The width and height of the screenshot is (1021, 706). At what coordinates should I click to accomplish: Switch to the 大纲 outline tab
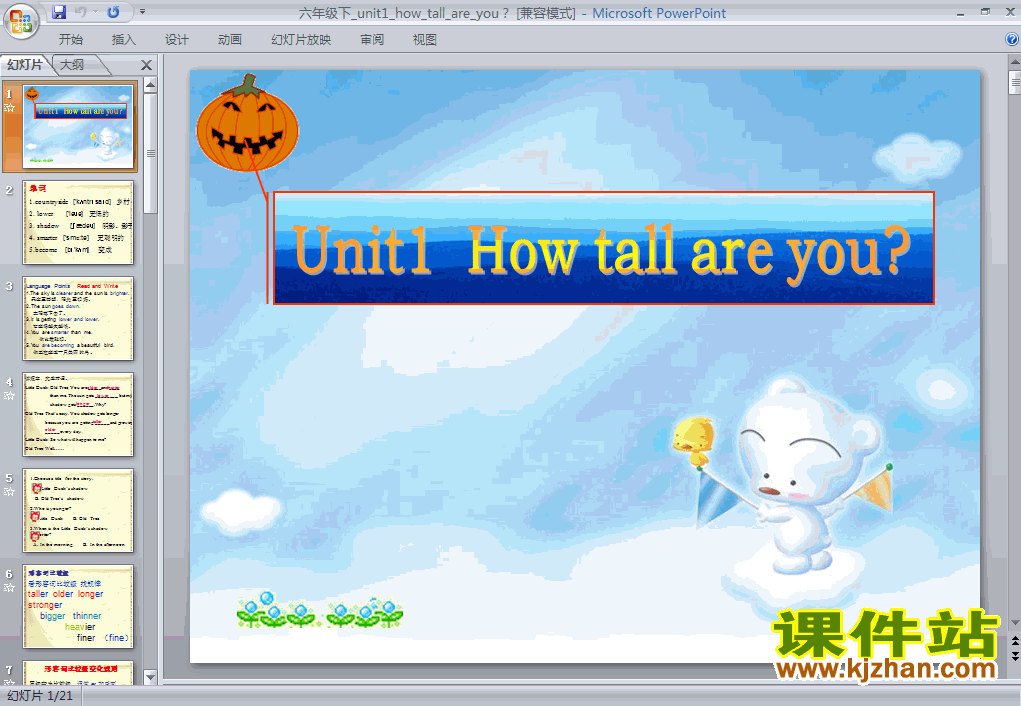tap(72, 64)
